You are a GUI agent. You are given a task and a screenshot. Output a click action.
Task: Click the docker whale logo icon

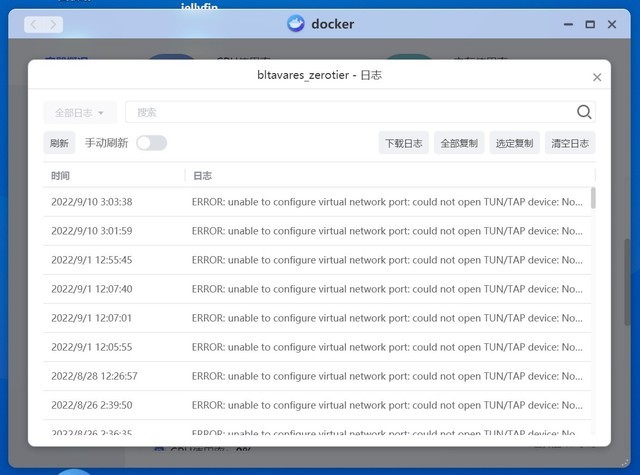coord(296,24)
